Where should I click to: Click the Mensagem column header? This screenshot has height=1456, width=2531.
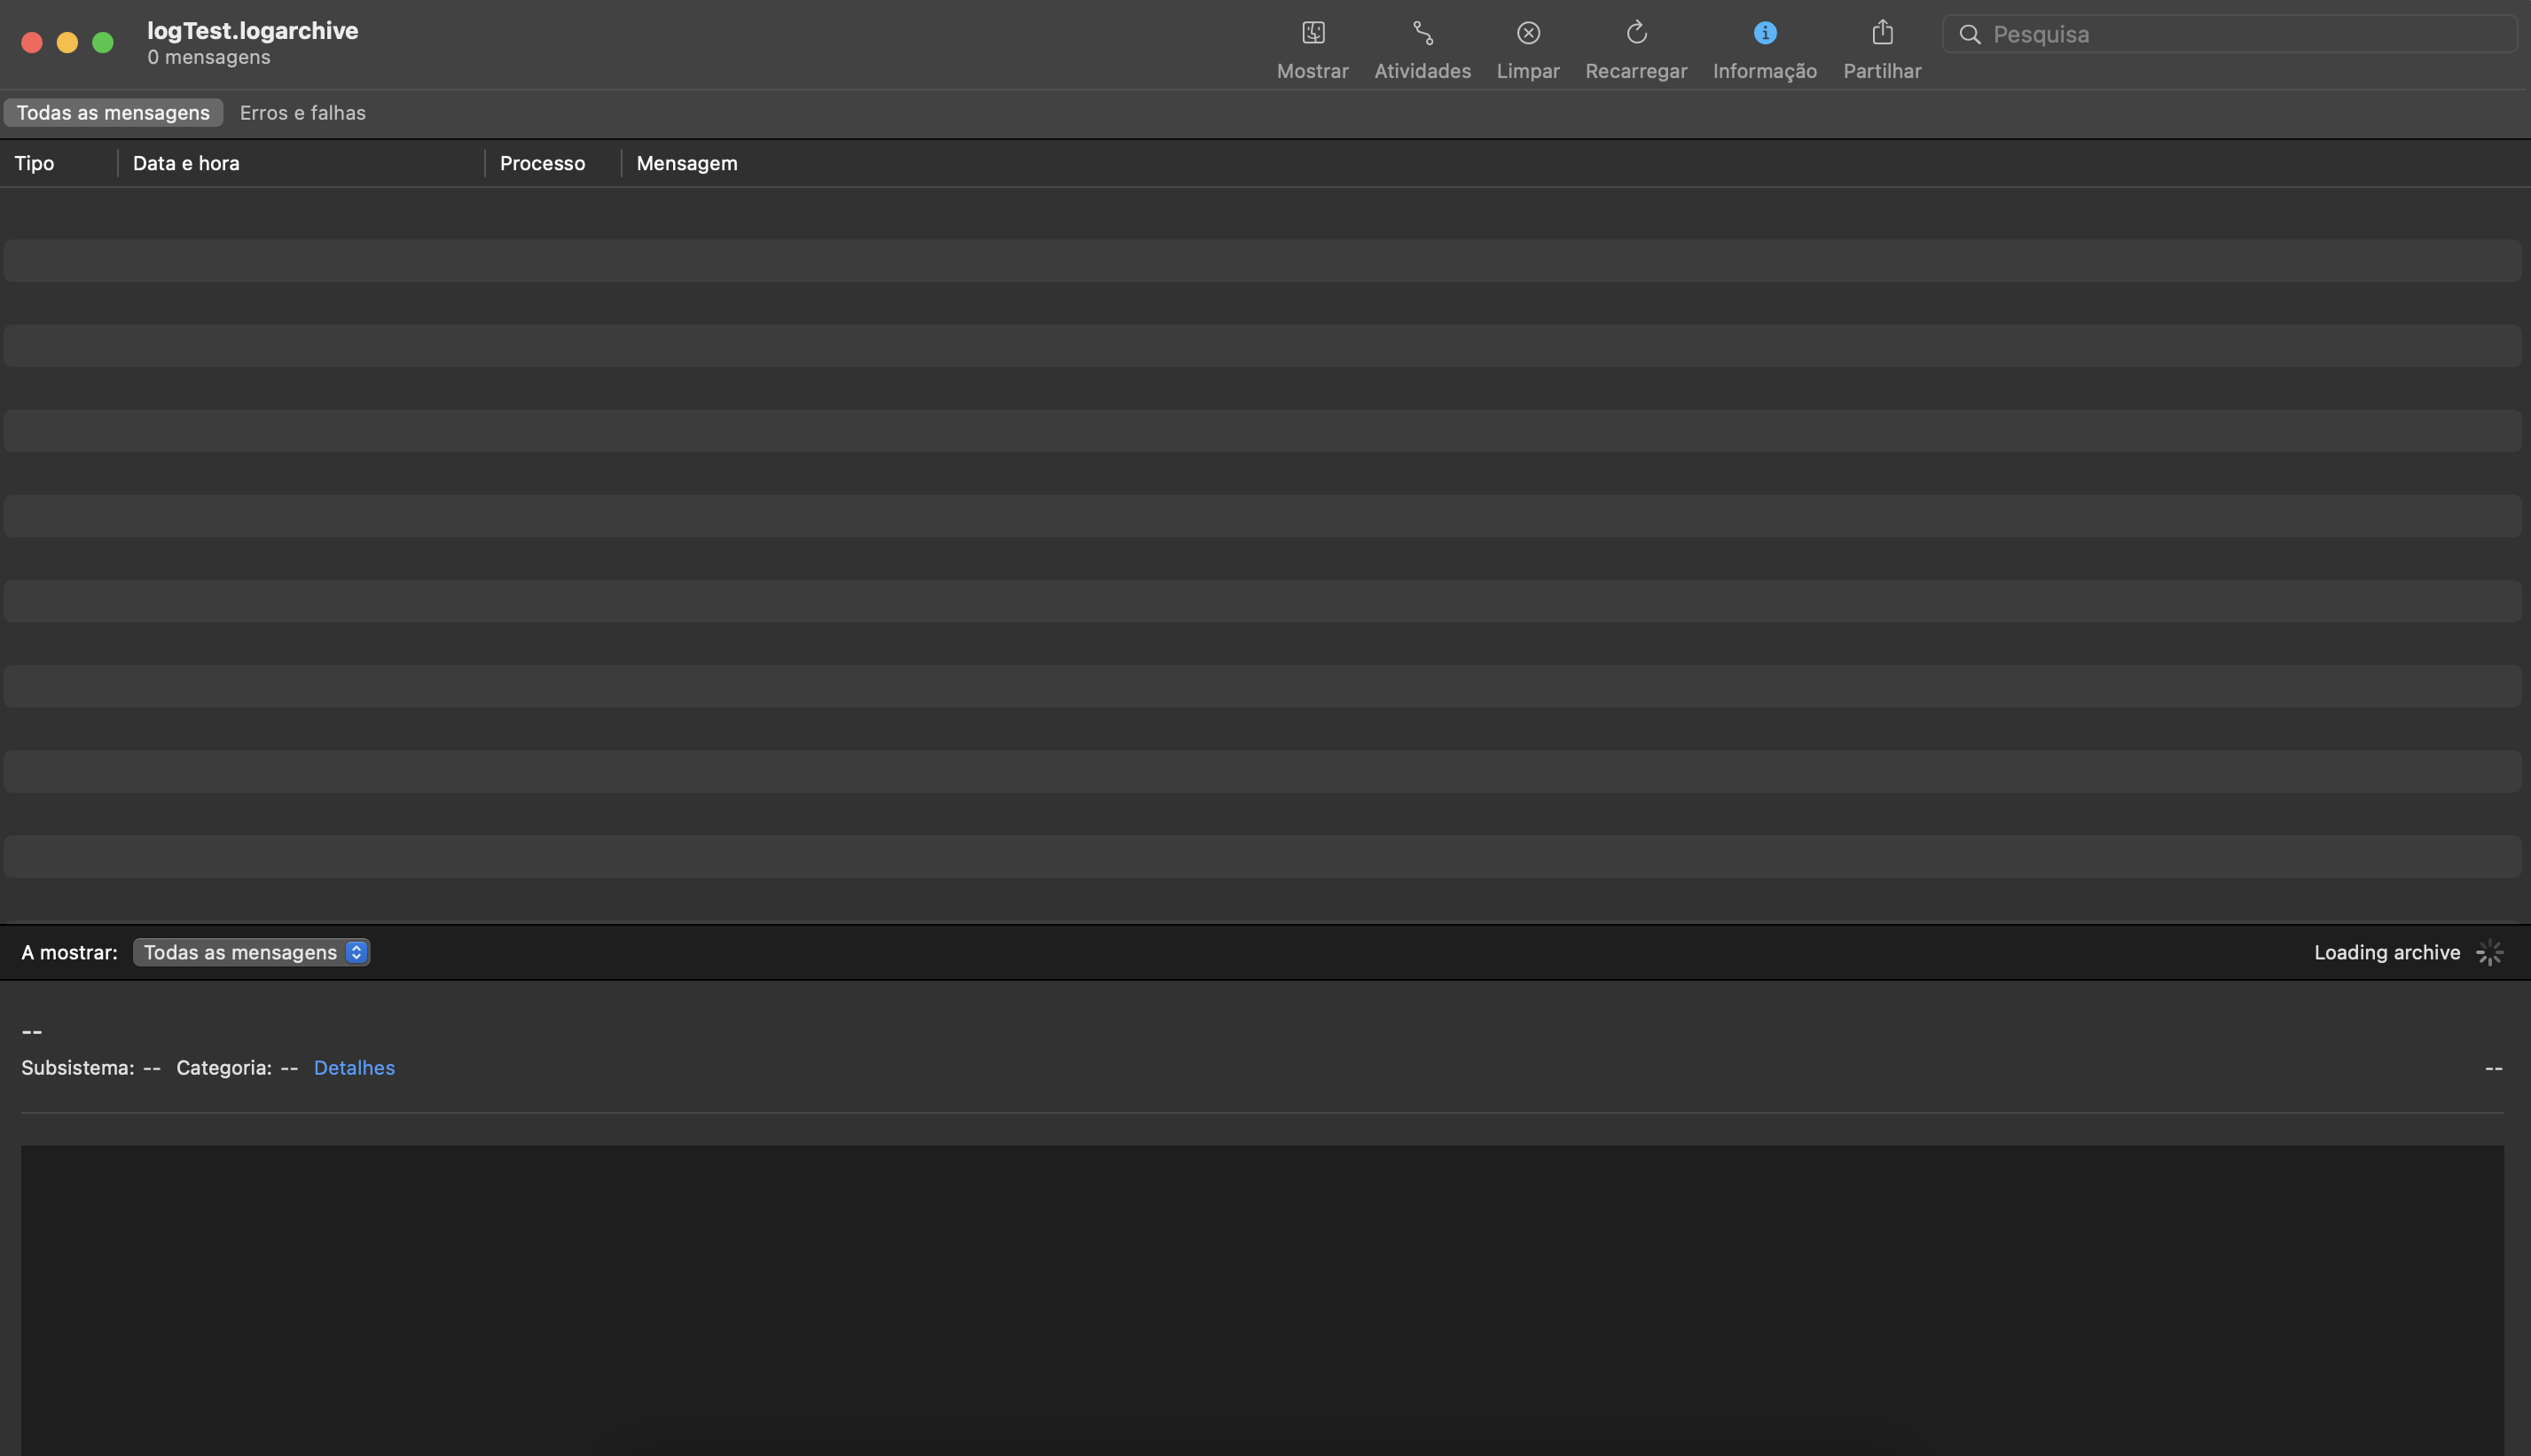click(687, 163)
